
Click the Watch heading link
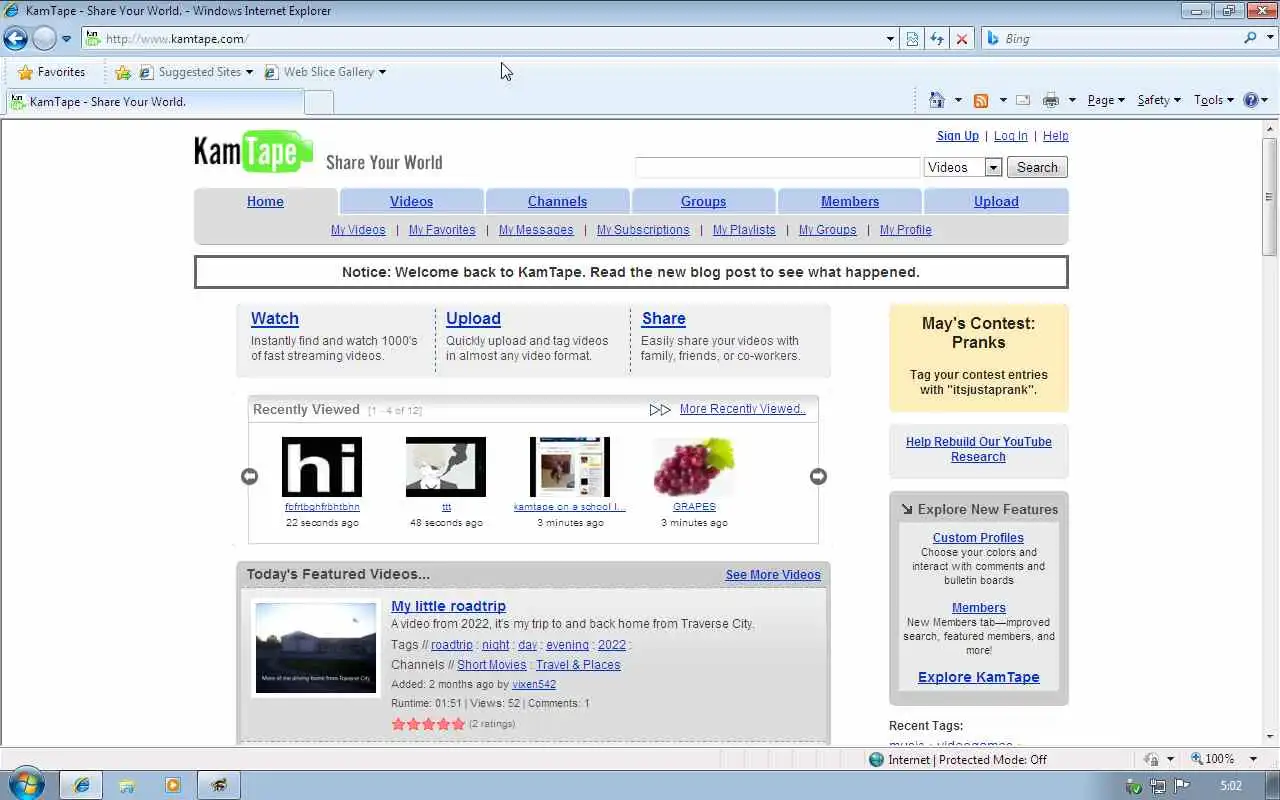[x=274, y=318]
